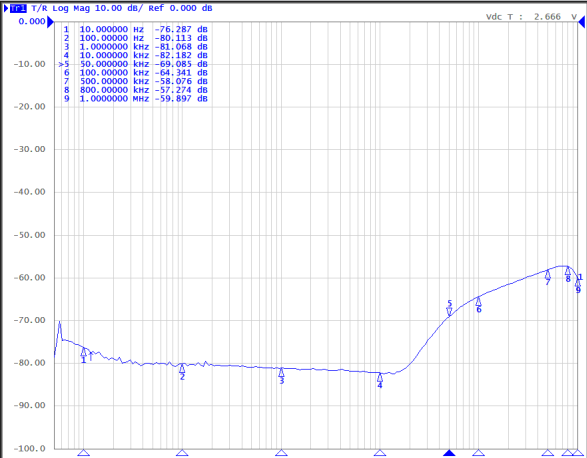Click the right-side reference position arrow
This screenshot has height=458, width=587.
pyautogui.click(x=582, y=22)
